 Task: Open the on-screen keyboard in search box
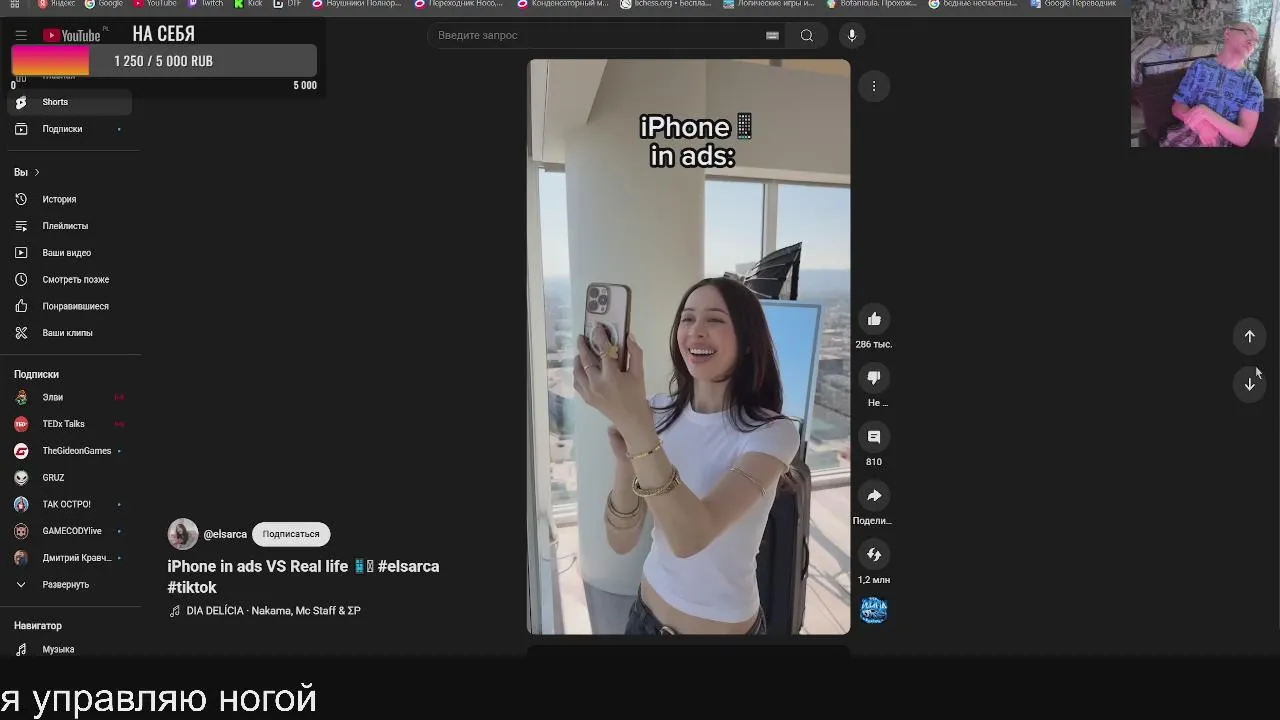(x=772, y=35)
